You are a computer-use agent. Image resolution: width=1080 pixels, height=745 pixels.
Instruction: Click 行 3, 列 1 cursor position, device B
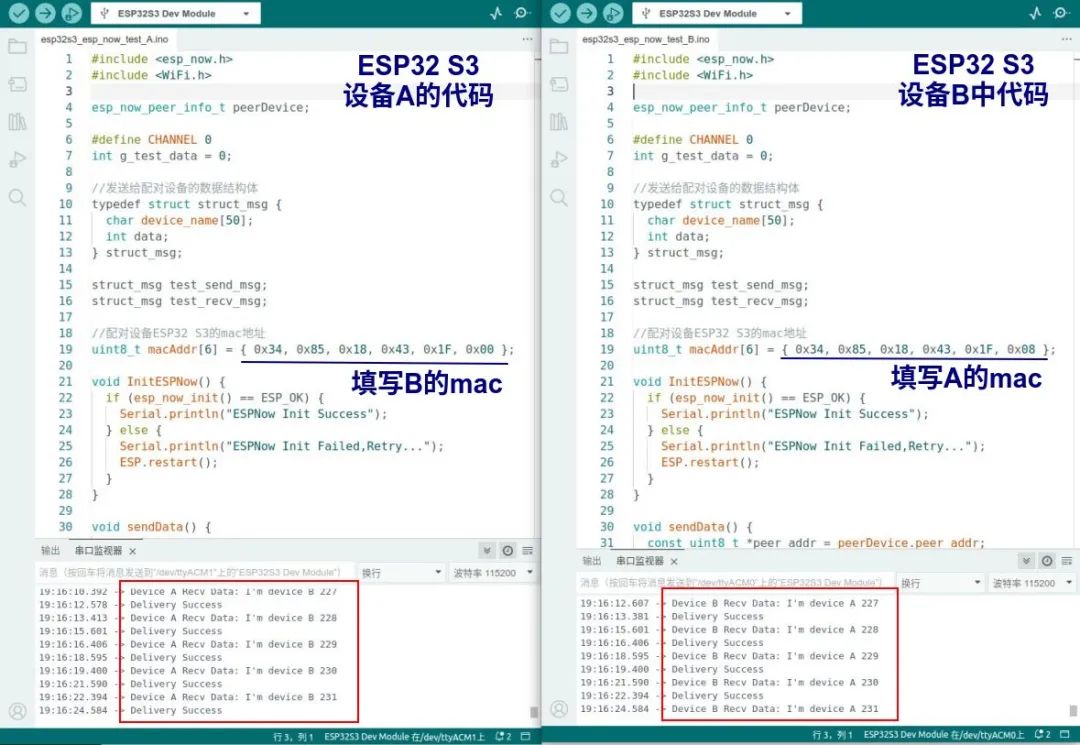point(833,735)
